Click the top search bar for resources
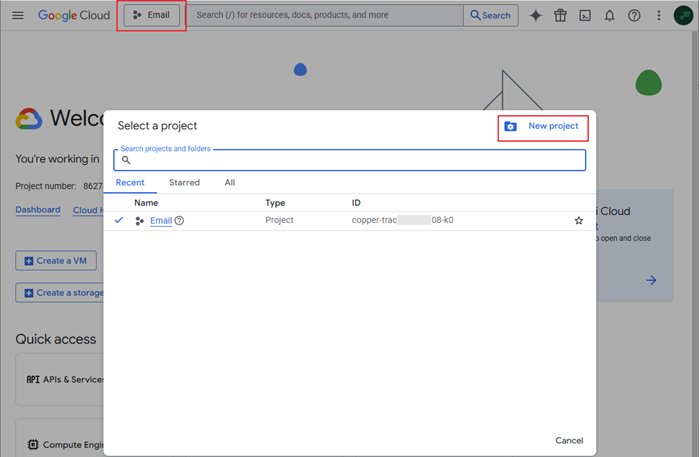The width and height of the screenshot is (699, 457). pyautogui.click(x=325, y=15)
